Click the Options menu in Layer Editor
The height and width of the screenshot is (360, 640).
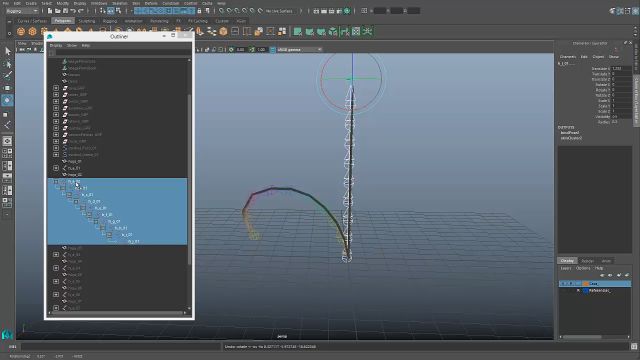coord(583,268)
